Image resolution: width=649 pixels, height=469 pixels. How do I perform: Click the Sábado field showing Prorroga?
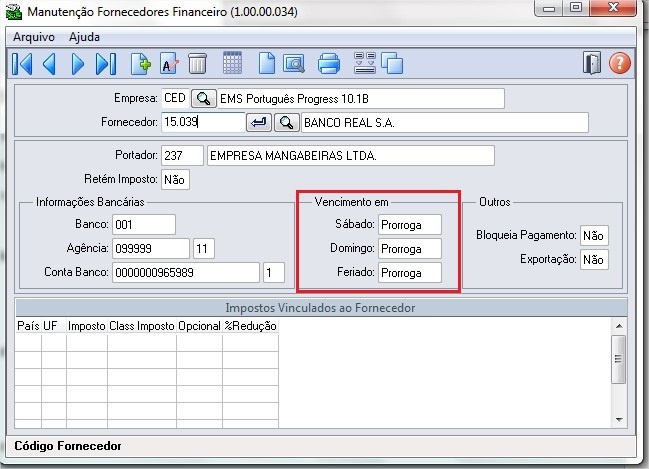(x=410, y=225)
